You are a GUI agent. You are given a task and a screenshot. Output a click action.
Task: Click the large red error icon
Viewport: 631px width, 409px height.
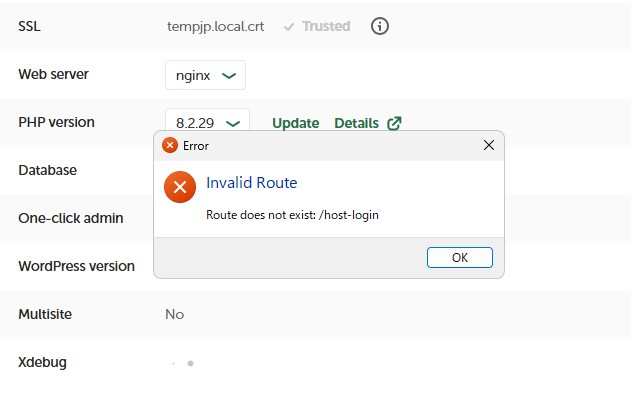[180, 187]
